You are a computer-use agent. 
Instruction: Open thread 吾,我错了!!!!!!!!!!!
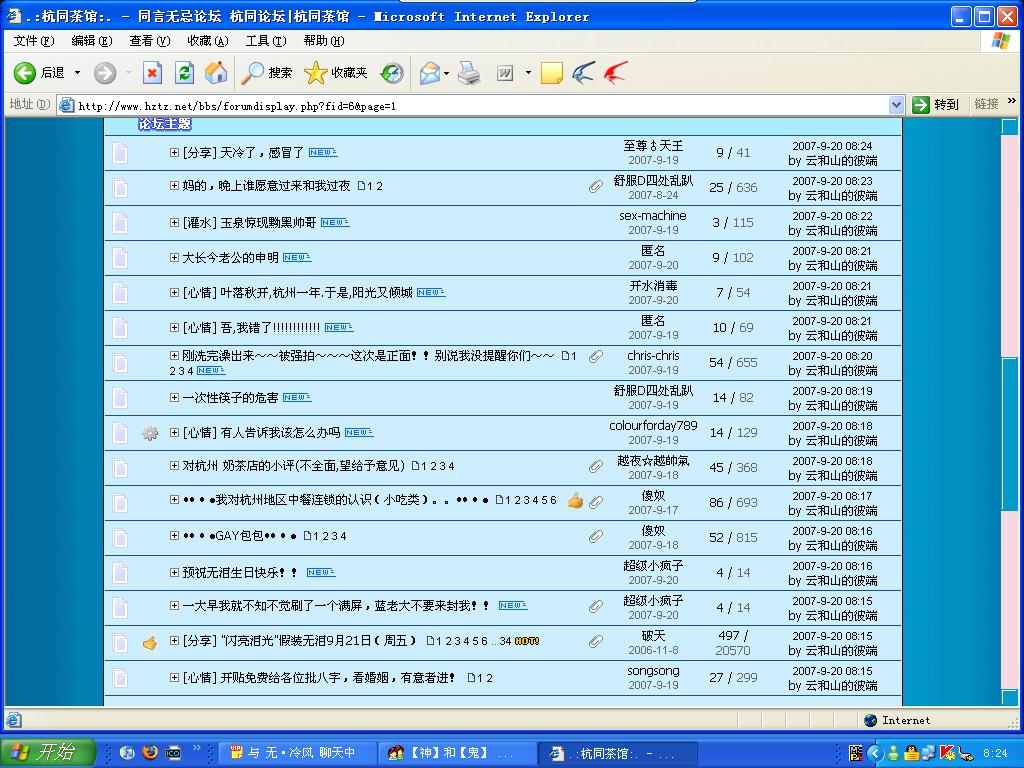click(x=270, y=327)
